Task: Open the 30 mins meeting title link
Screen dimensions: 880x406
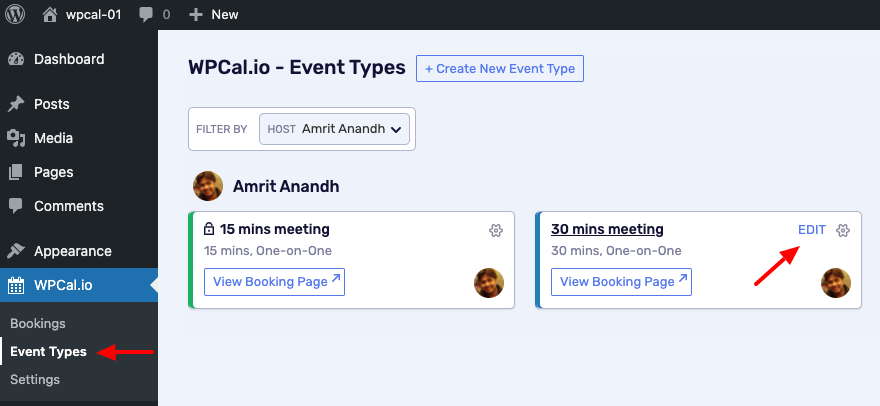Action: coord(607,229)
